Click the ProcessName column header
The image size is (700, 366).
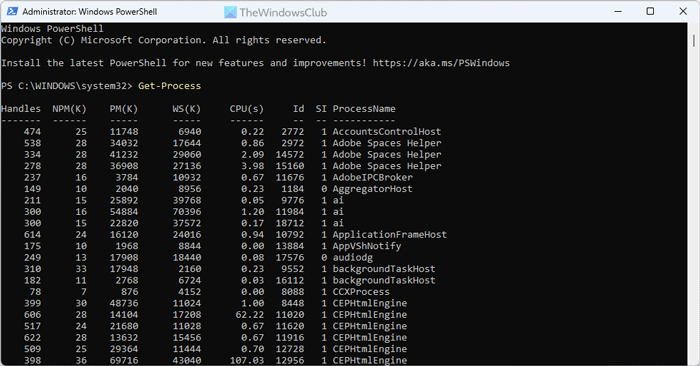pyautogui.click(x=364, y=108)
